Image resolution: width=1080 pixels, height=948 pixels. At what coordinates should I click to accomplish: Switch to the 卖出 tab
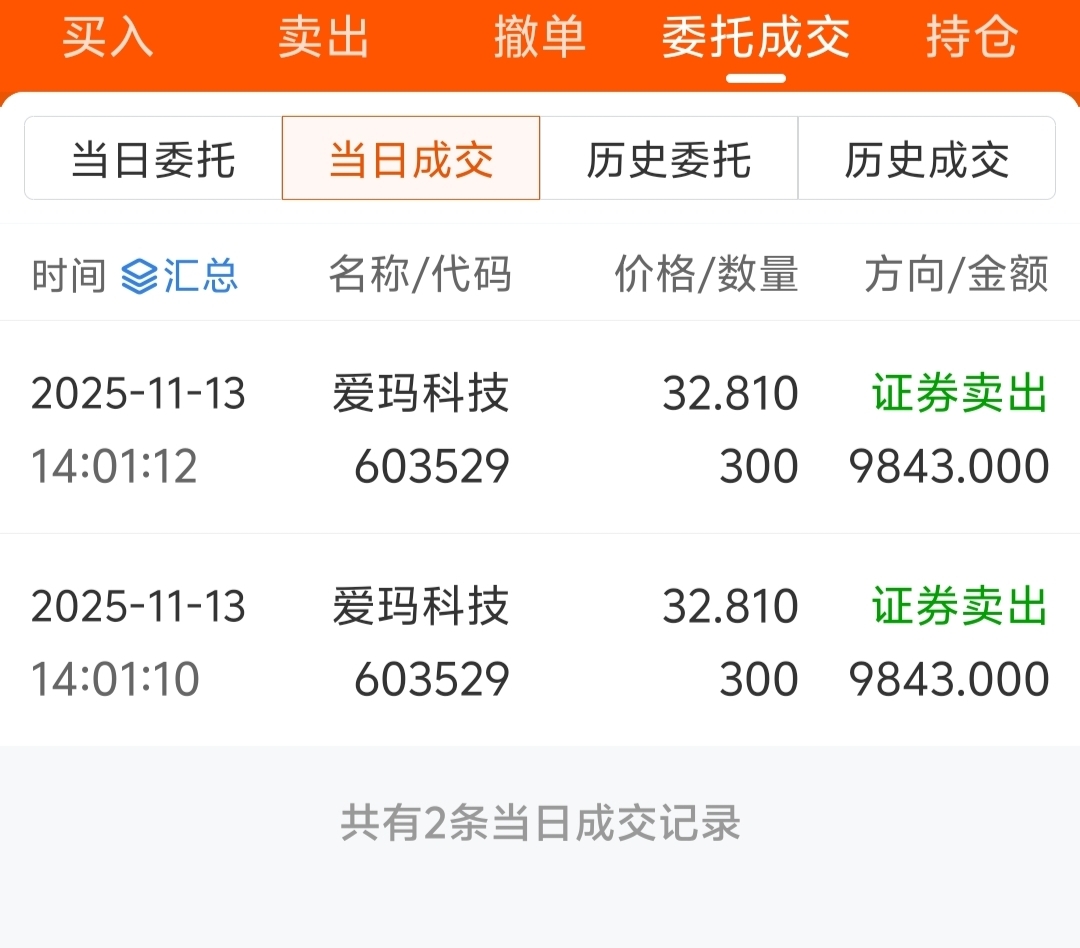[324, 38]
